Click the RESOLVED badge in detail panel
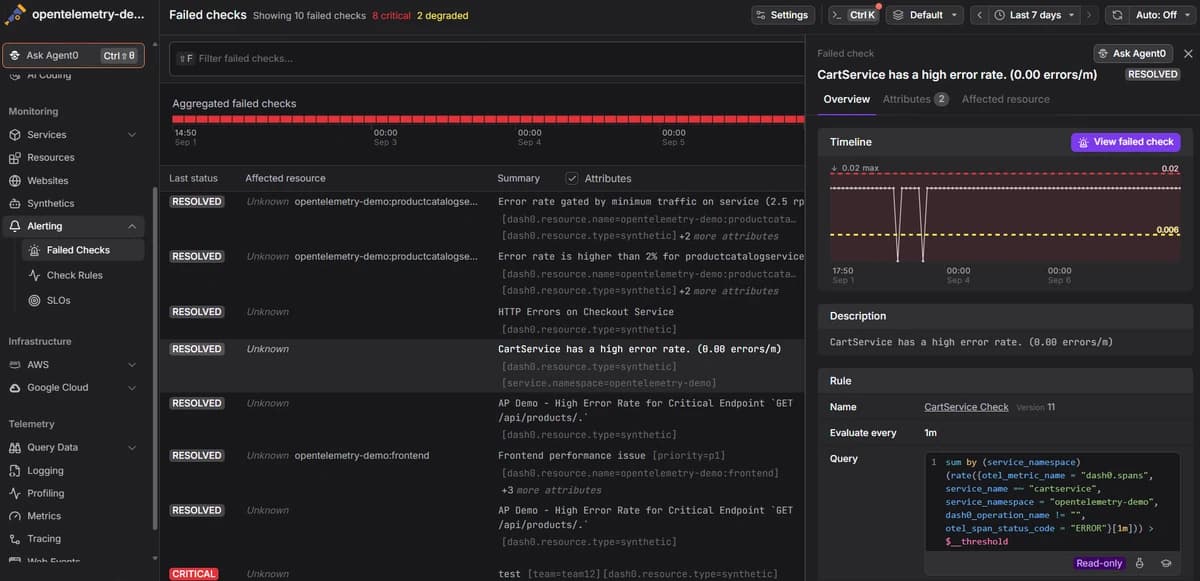The height and width of the screenshot is (581, 1200). [x=1152, y=74]
